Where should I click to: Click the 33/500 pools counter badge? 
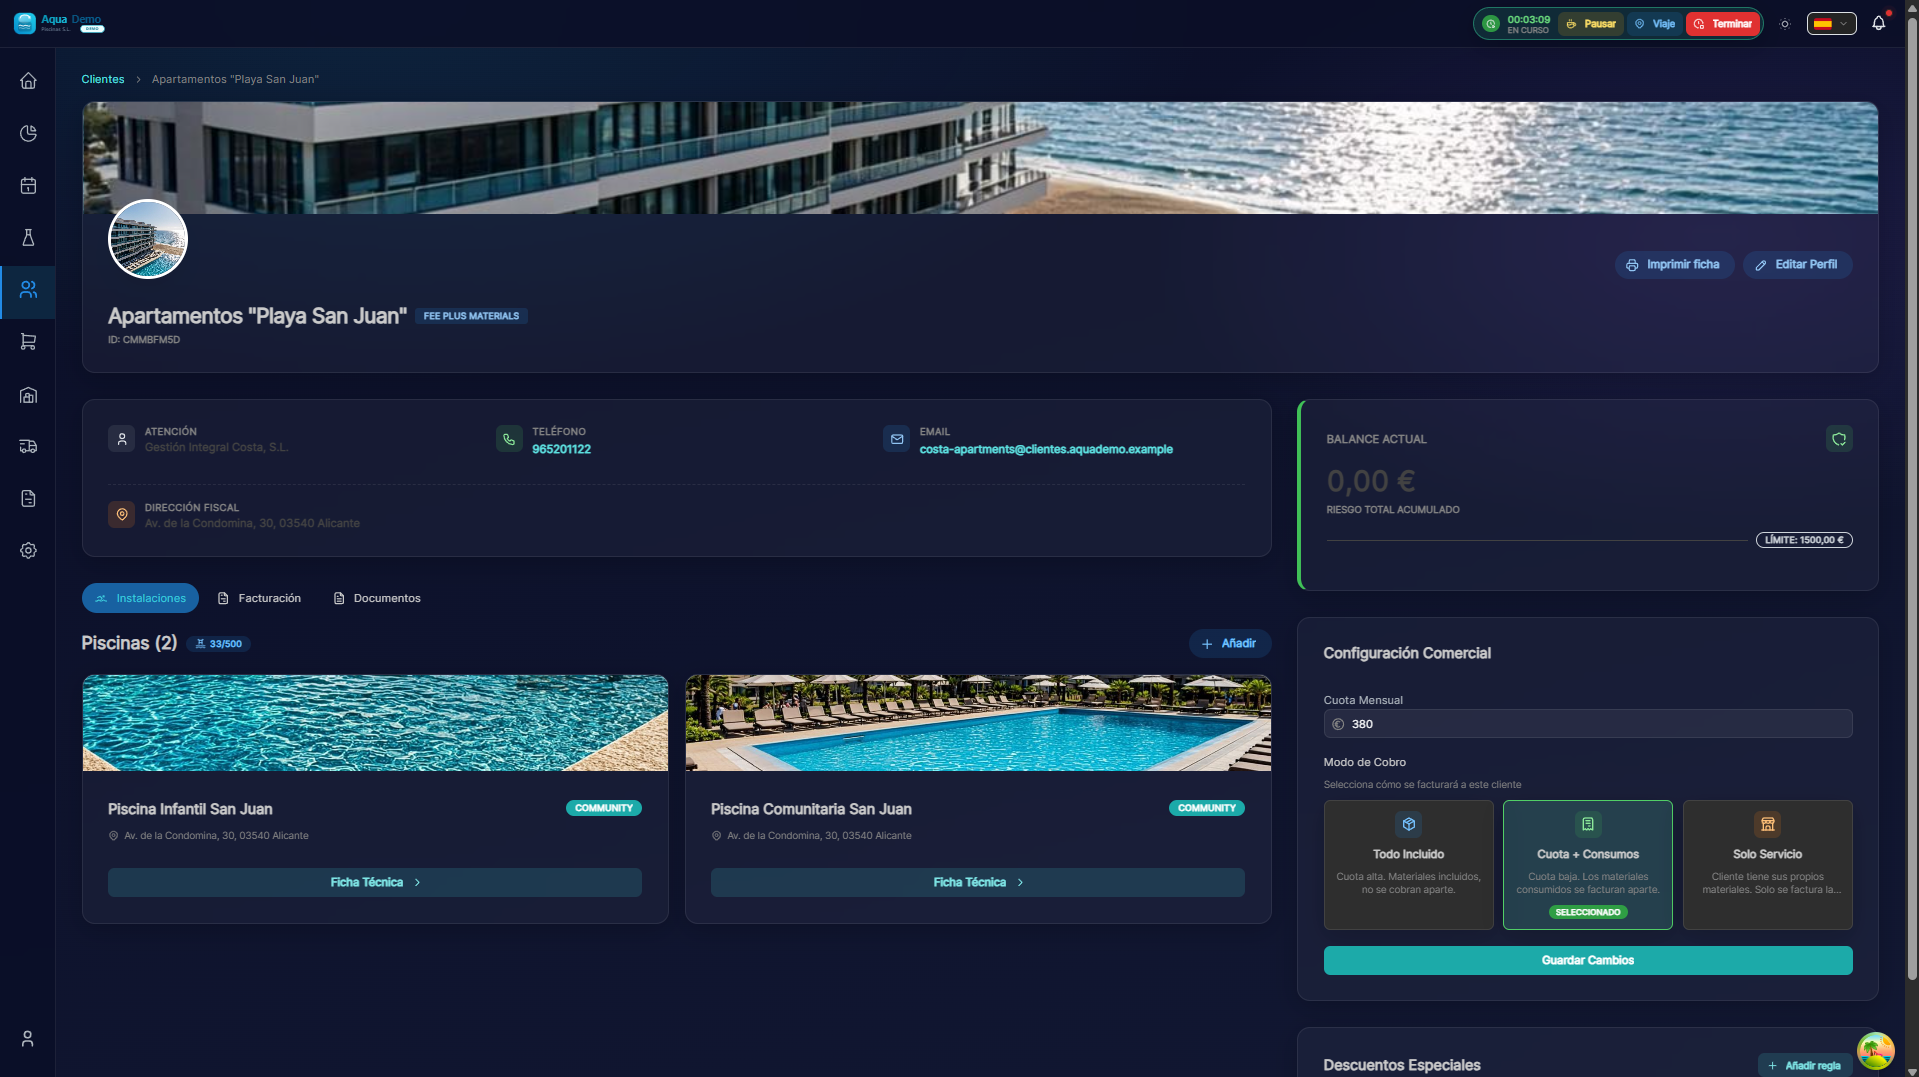218,644
